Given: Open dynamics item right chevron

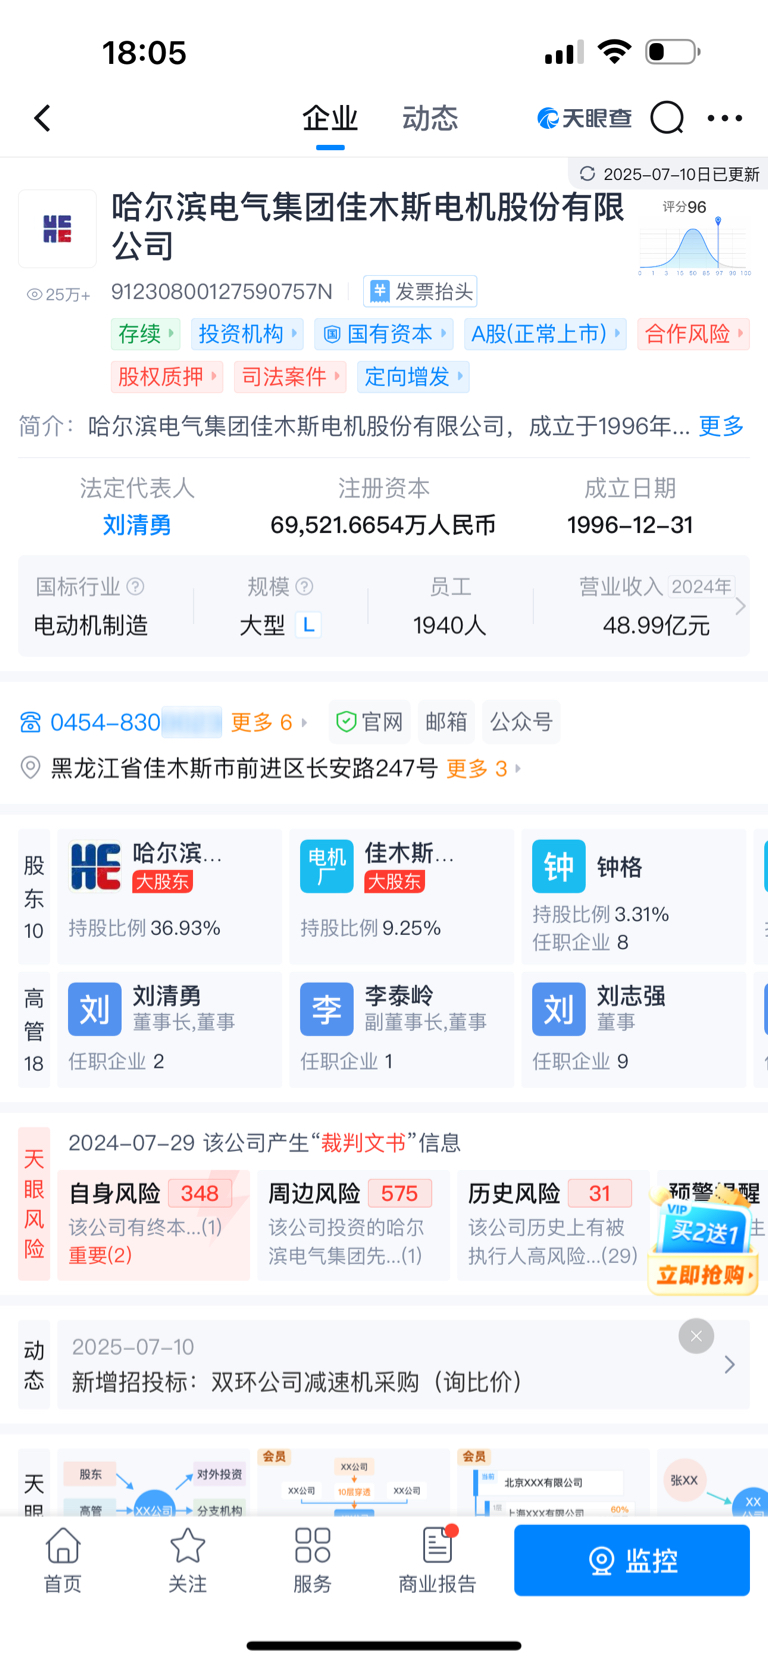Looking at the screenshot, I should click(730, 1364).
